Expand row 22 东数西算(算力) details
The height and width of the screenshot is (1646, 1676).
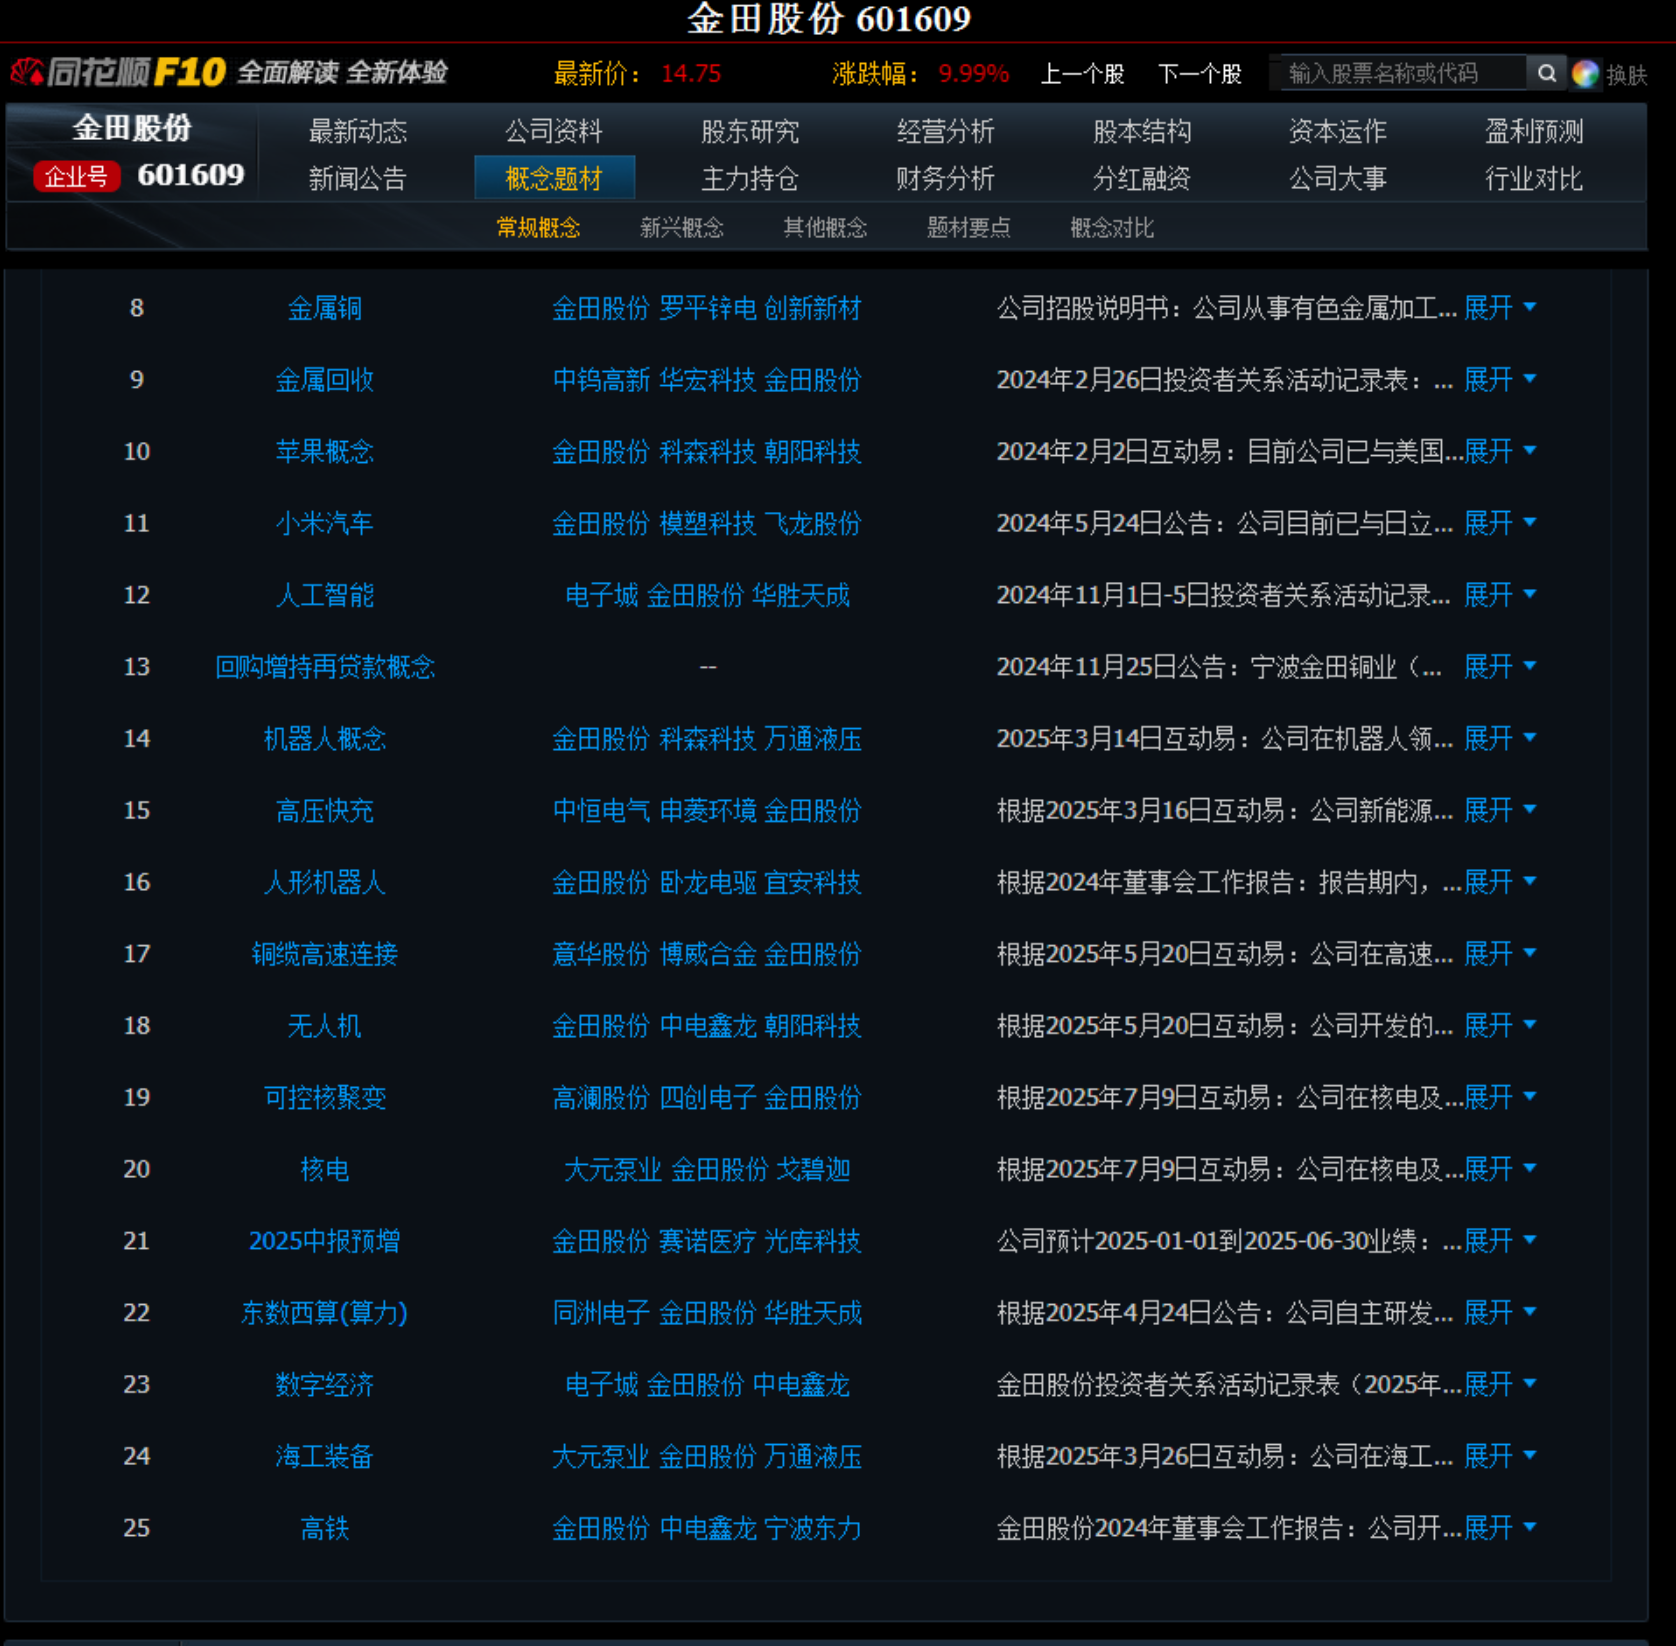pos(1499,1313)
